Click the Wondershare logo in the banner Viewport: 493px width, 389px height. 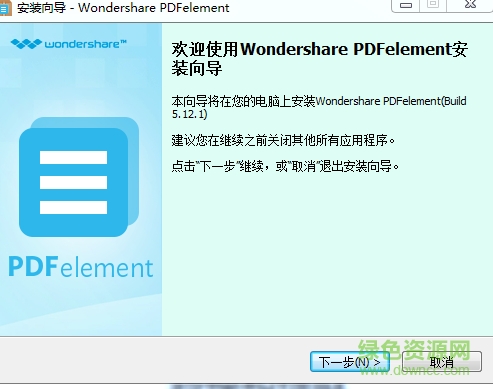coord(68,44)
